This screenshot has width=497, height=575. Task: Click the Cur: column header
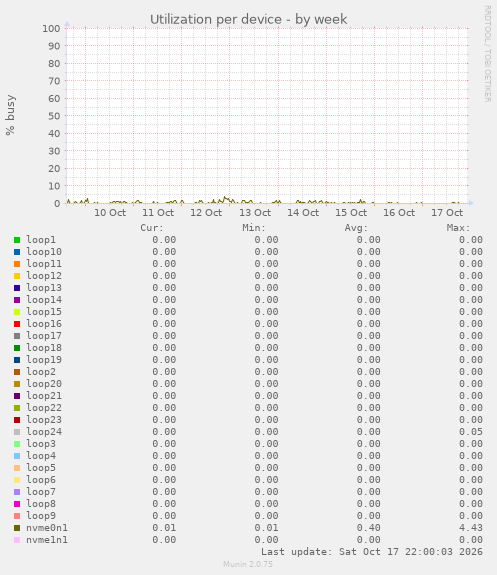pyautogui.click(x=152, y=228)
